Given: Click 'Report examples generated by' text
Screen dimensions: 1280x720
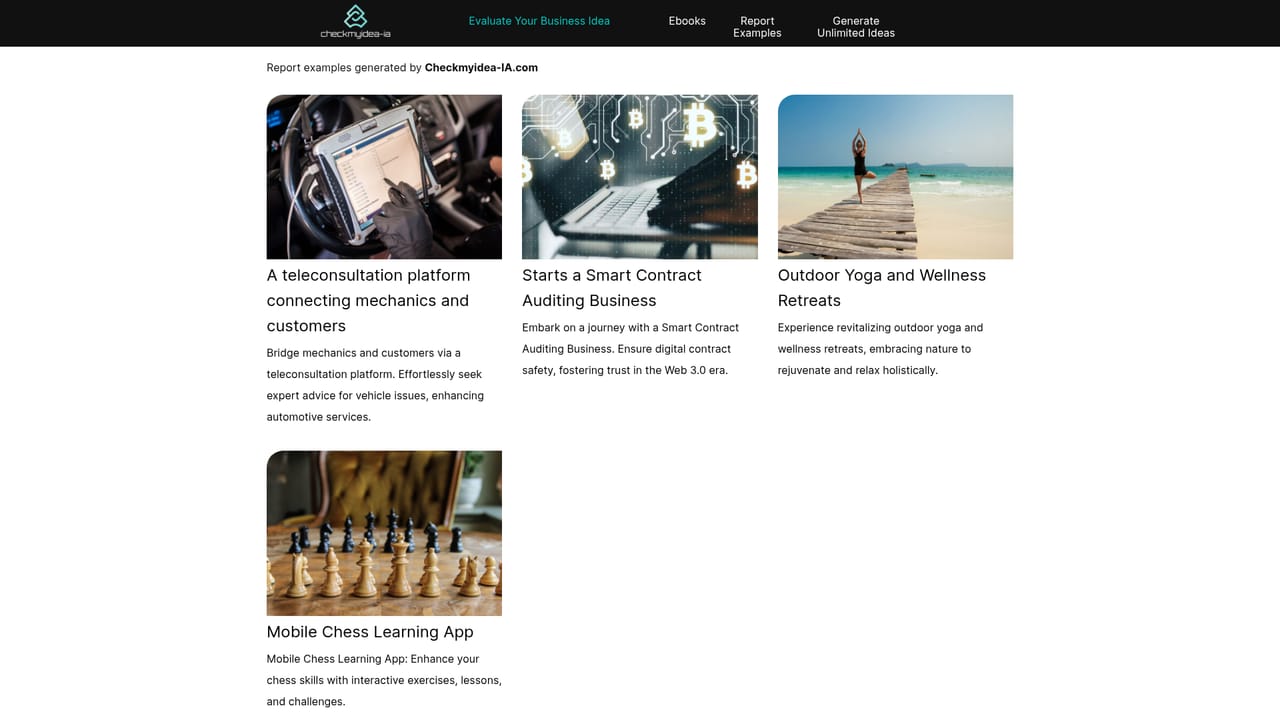Looking at the screenshot, I should 344,68.
